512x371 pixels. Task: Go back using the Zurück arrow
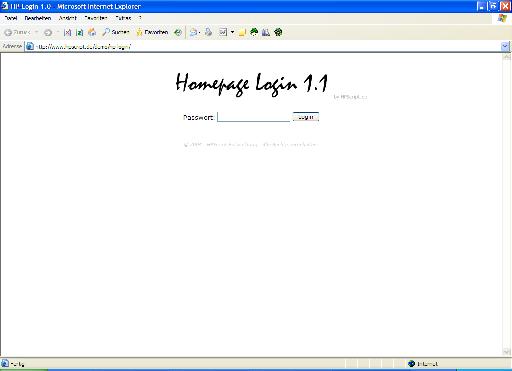click(x=17, y=32)
